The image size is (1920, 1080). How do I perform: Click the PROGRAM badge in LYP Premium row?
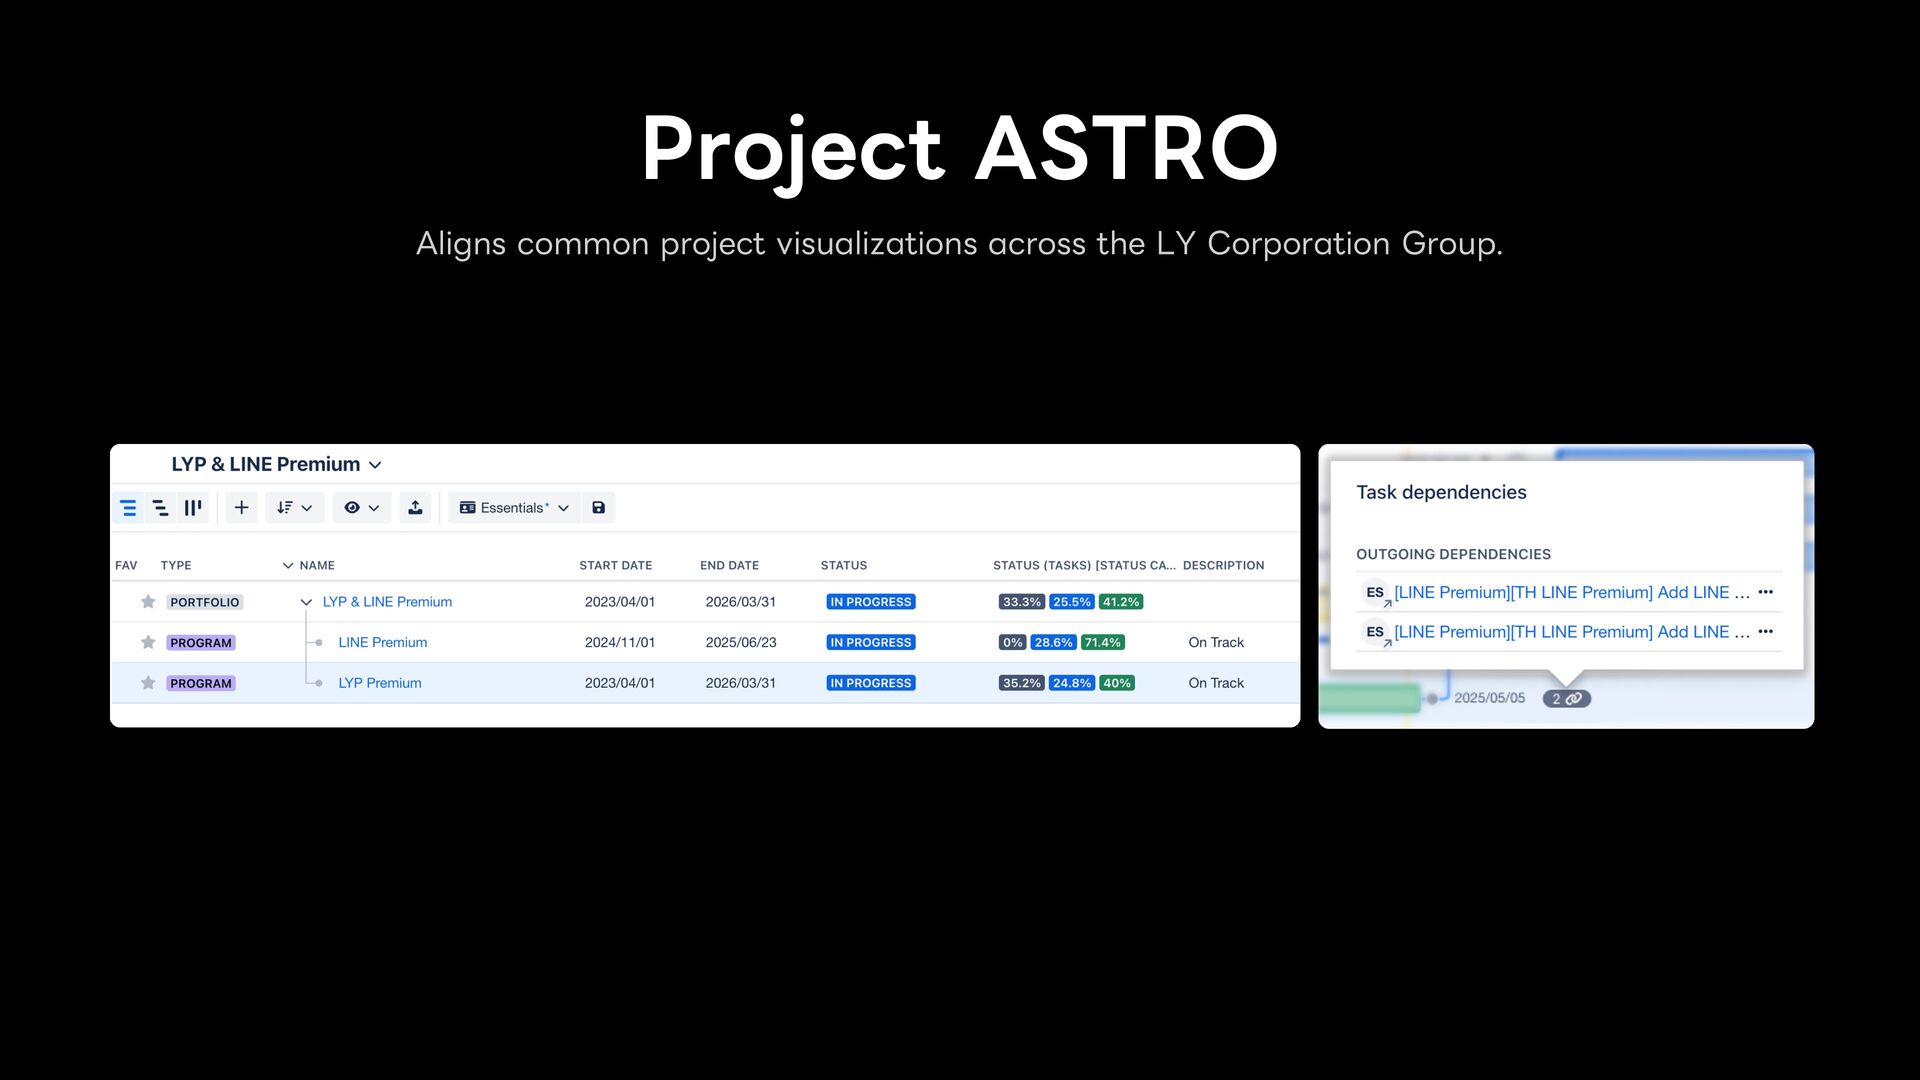pyautogui.click(x=201, y=683)
